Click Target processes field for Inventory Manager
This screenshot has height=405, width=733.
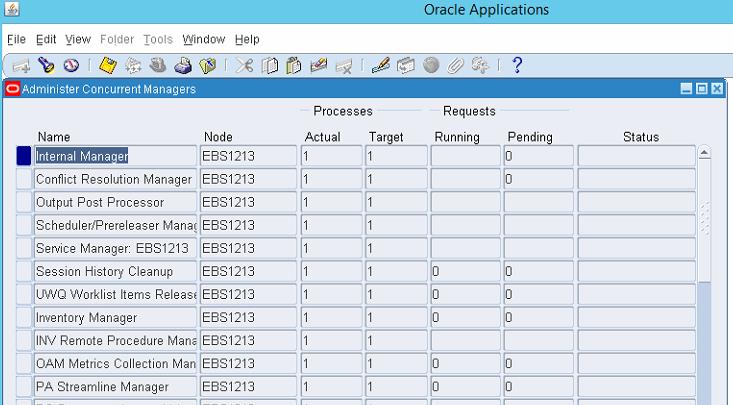tap(396, 318)
